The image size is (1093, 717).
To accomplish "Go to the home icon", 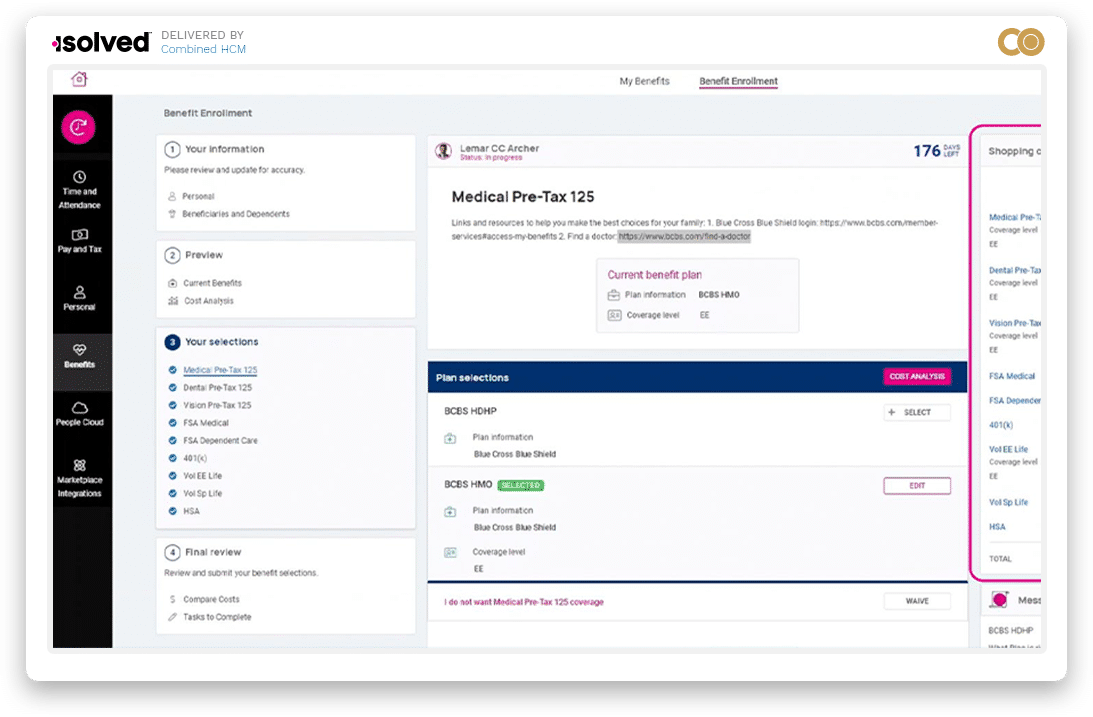I will tap(79, 79).
